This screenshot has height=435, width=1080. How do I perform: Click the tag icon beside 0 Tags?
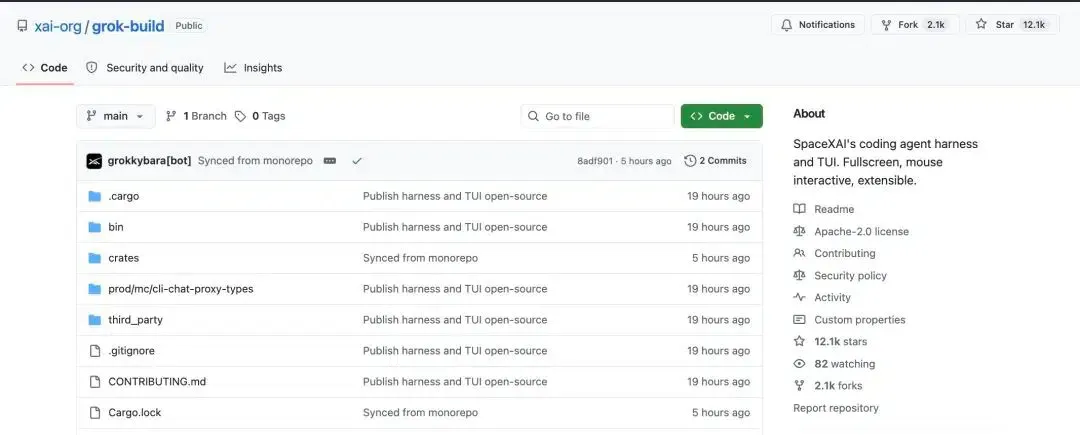point(240,116)
